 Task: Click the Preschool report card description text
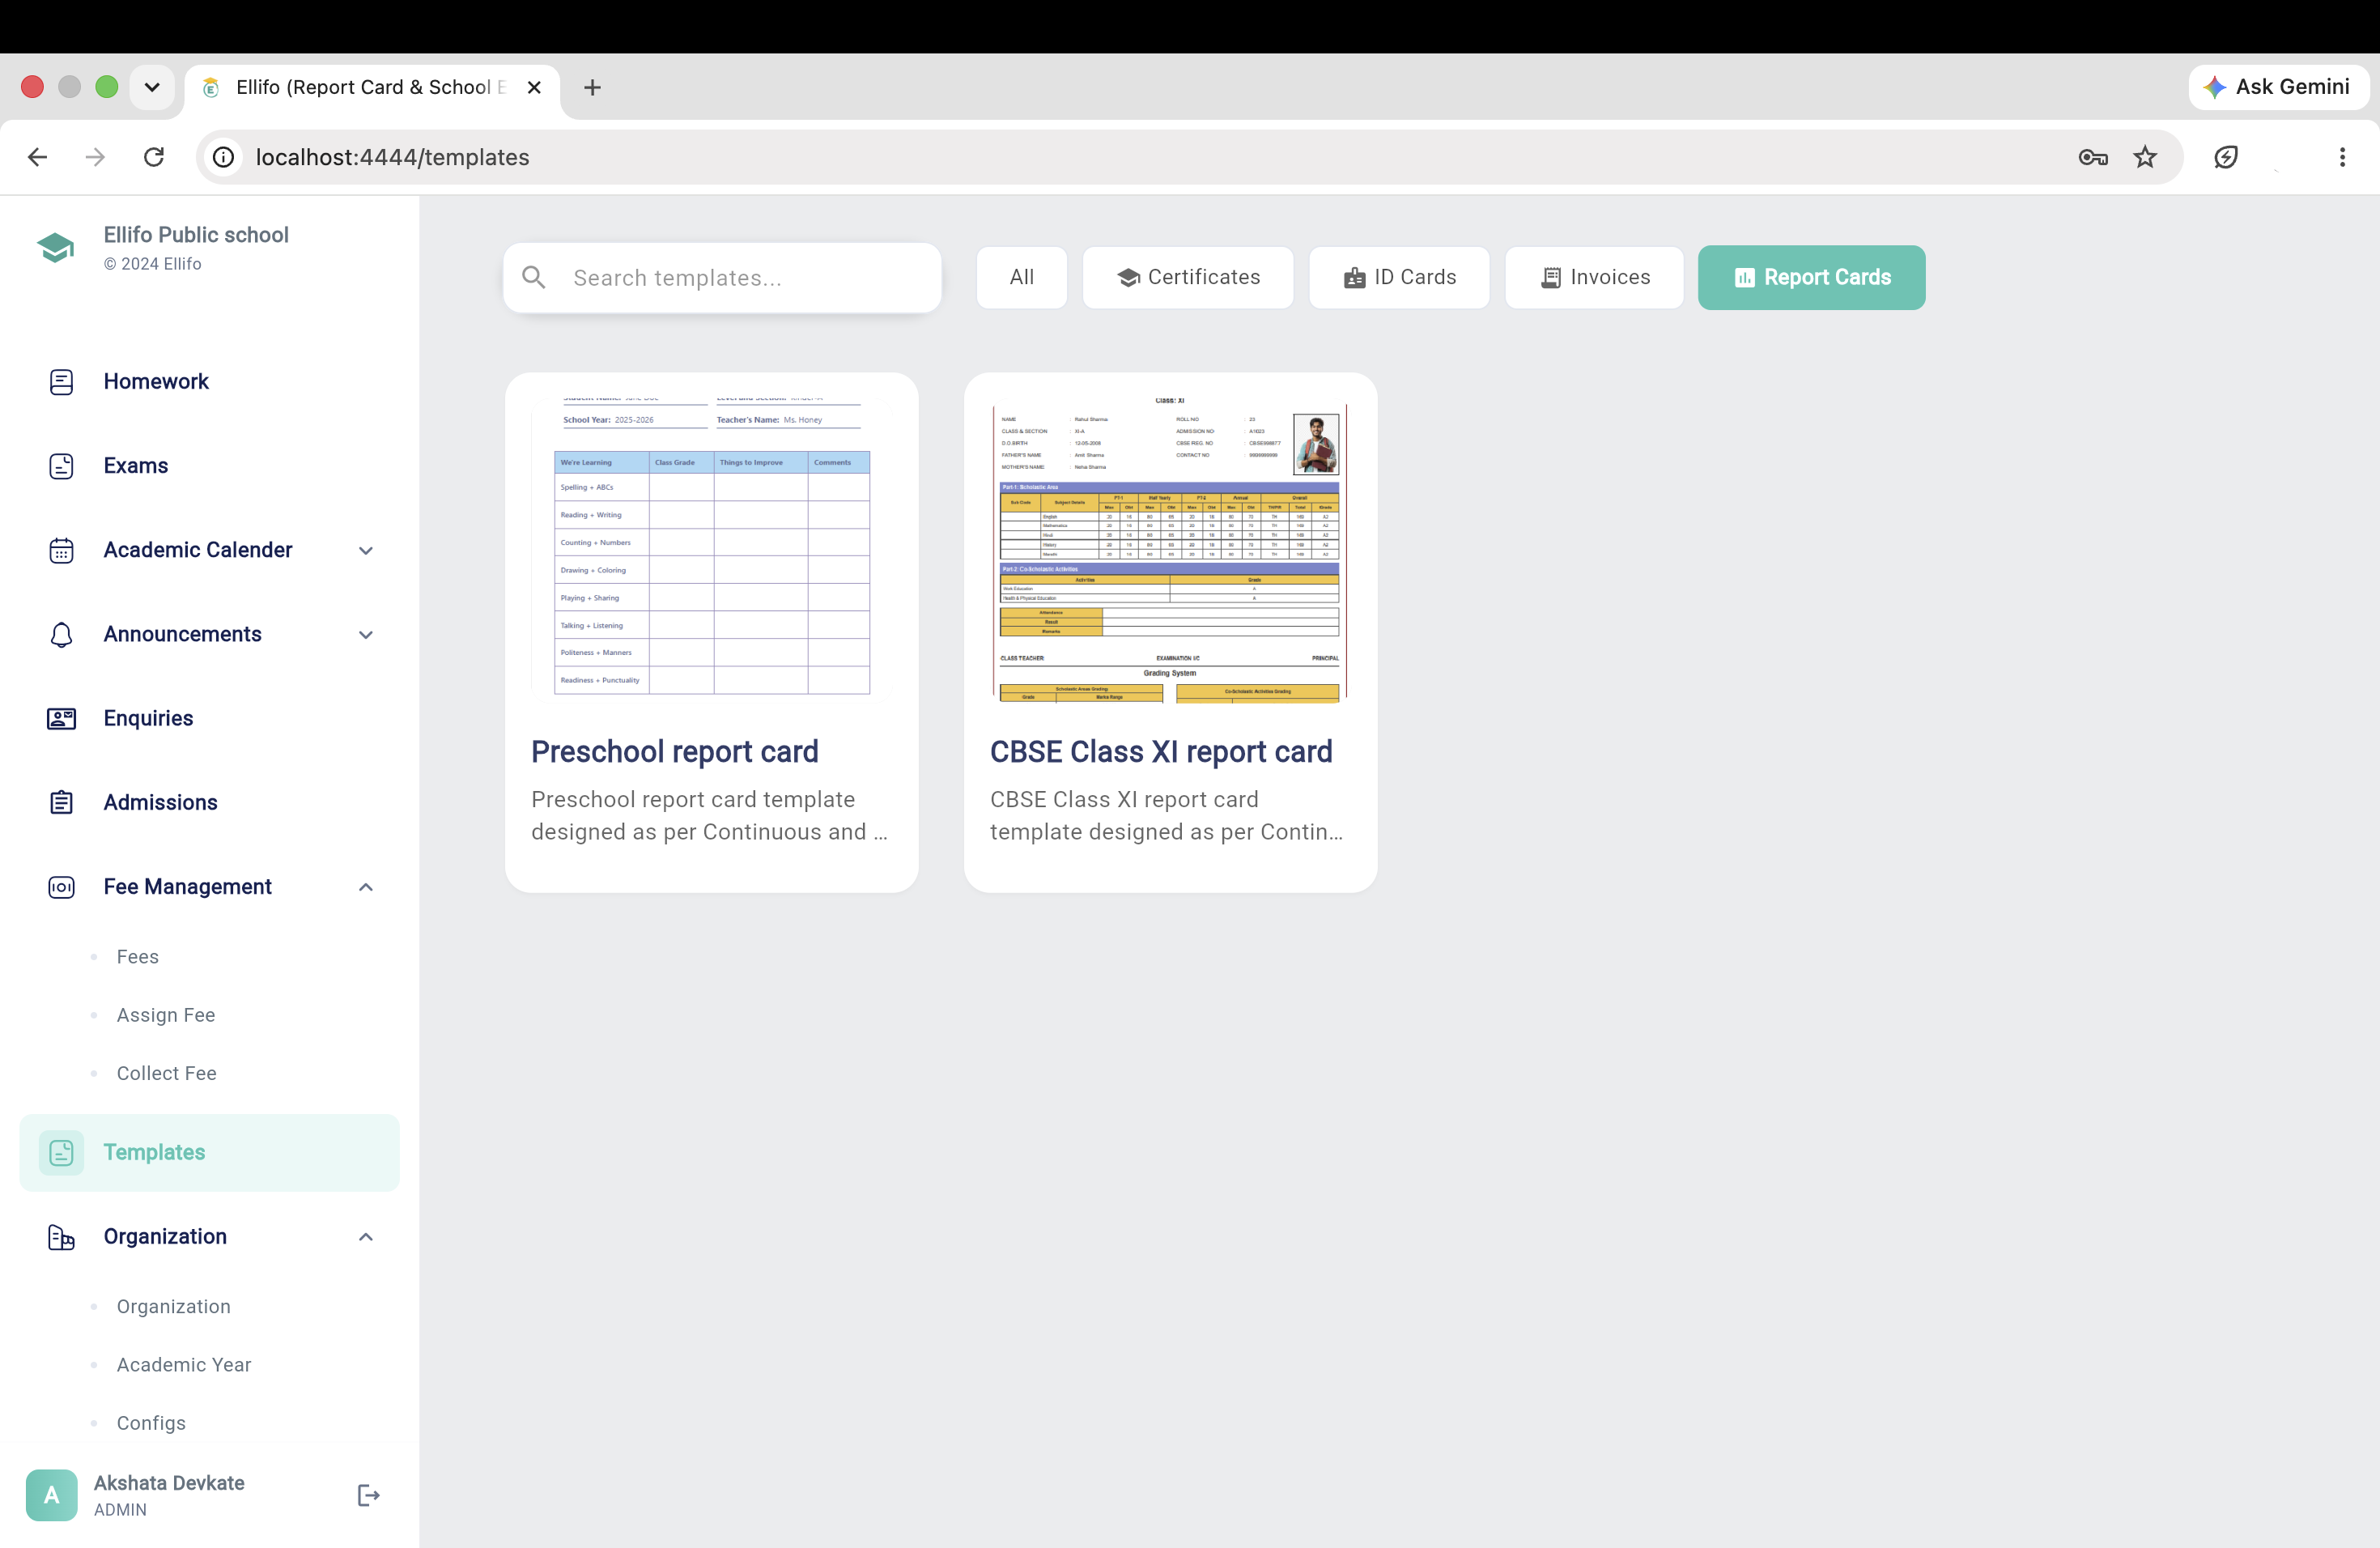(709, 815)
